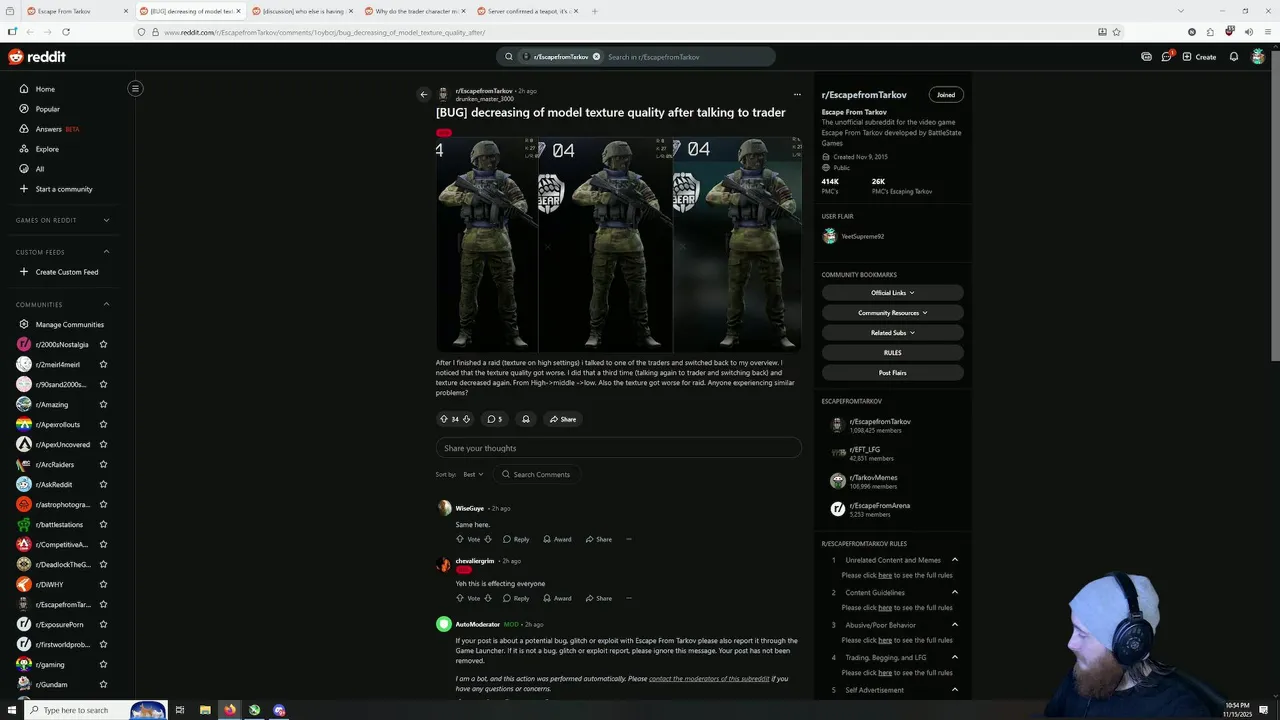The width and height of the screenshot is (1280, 720).
Task: Click contact the moderators link
Action: [x=709, y=679]
